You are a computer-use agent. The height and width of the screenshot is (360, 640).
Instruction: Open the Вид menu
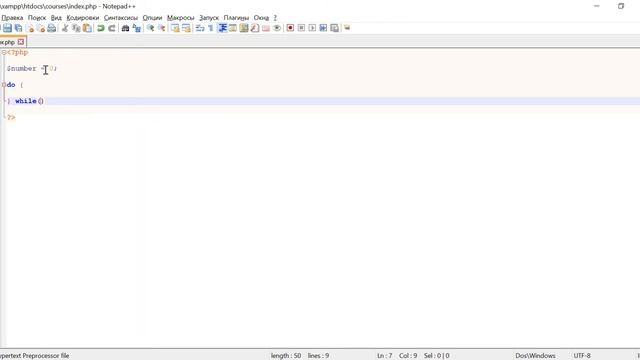56,18
